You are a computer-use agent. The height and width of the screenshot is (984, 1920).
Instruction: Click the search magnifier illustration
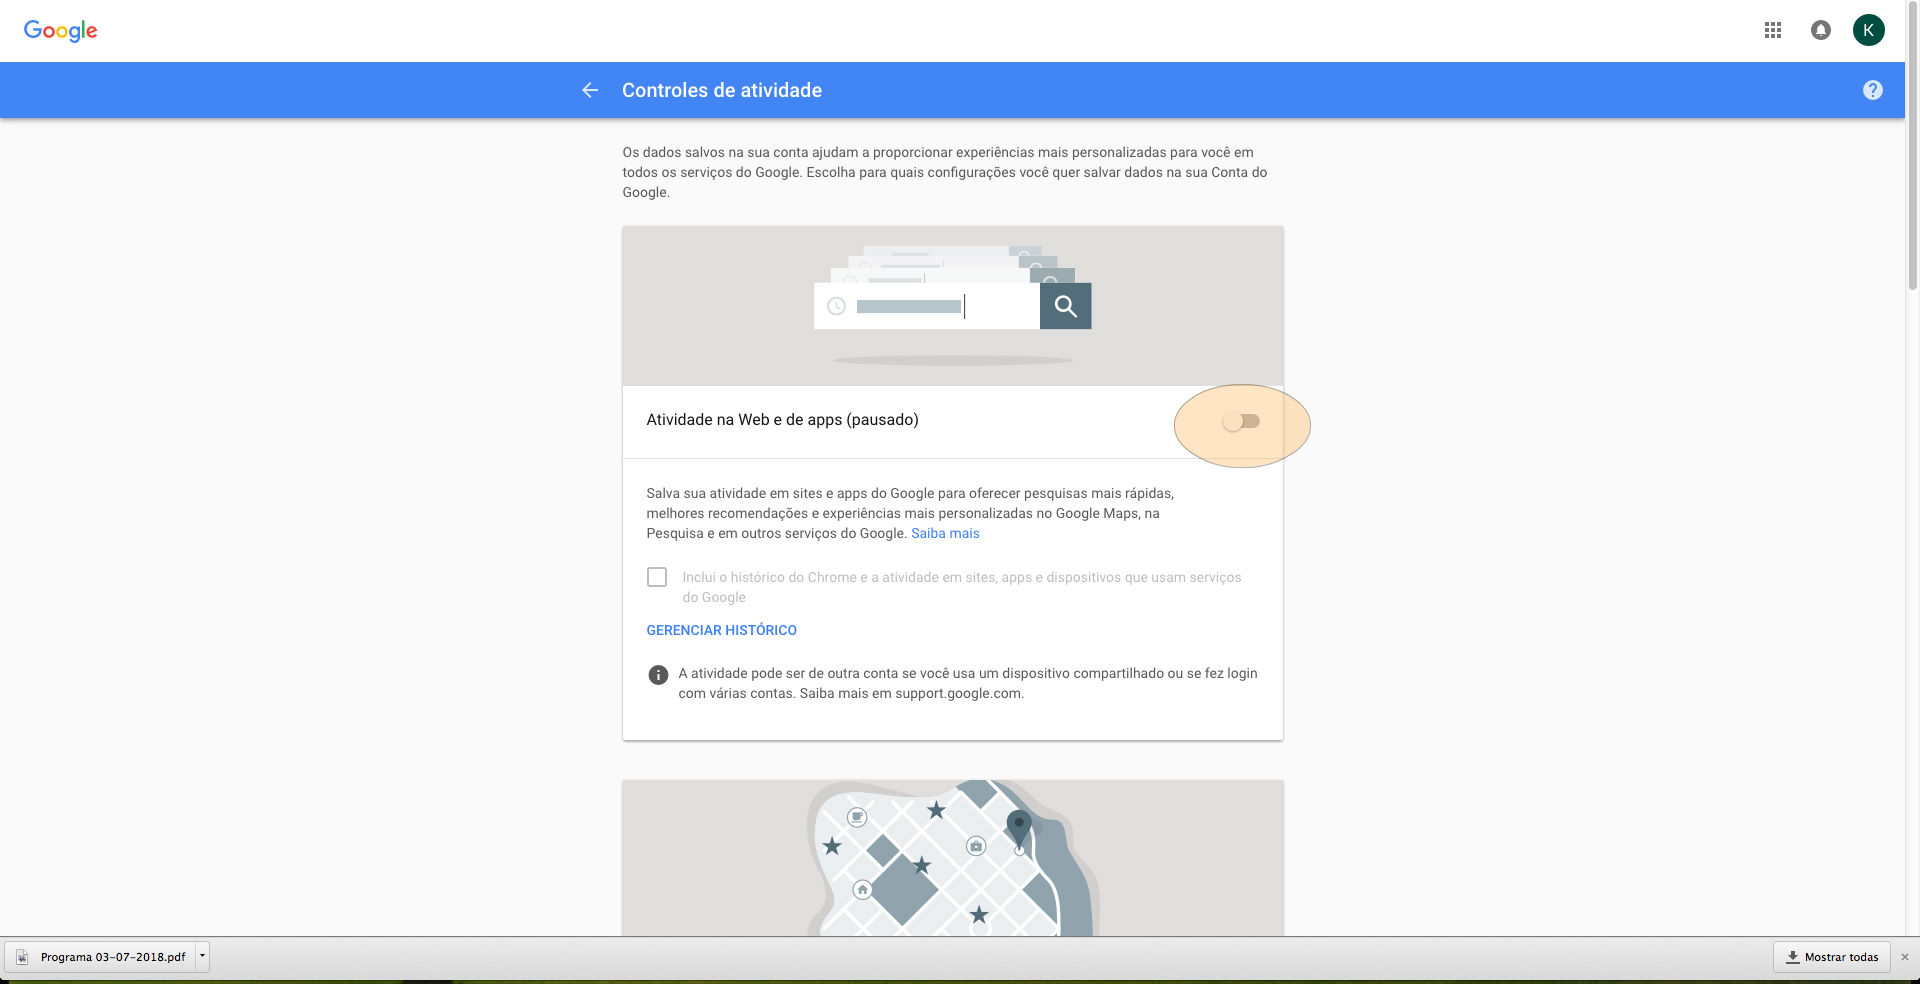pyautogui.click(x=1065, y=306)
